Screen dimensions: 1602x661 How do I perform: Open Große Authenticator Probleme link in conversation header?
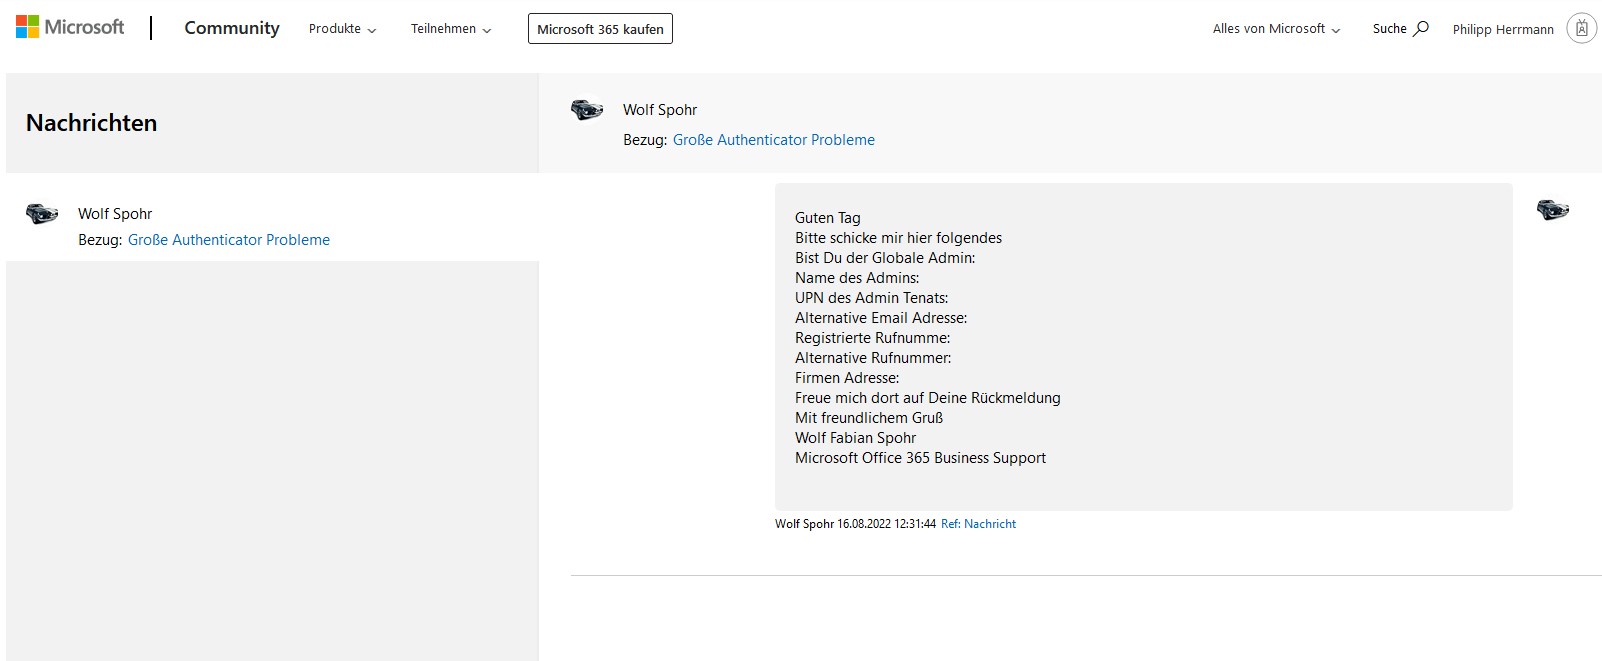774,140
